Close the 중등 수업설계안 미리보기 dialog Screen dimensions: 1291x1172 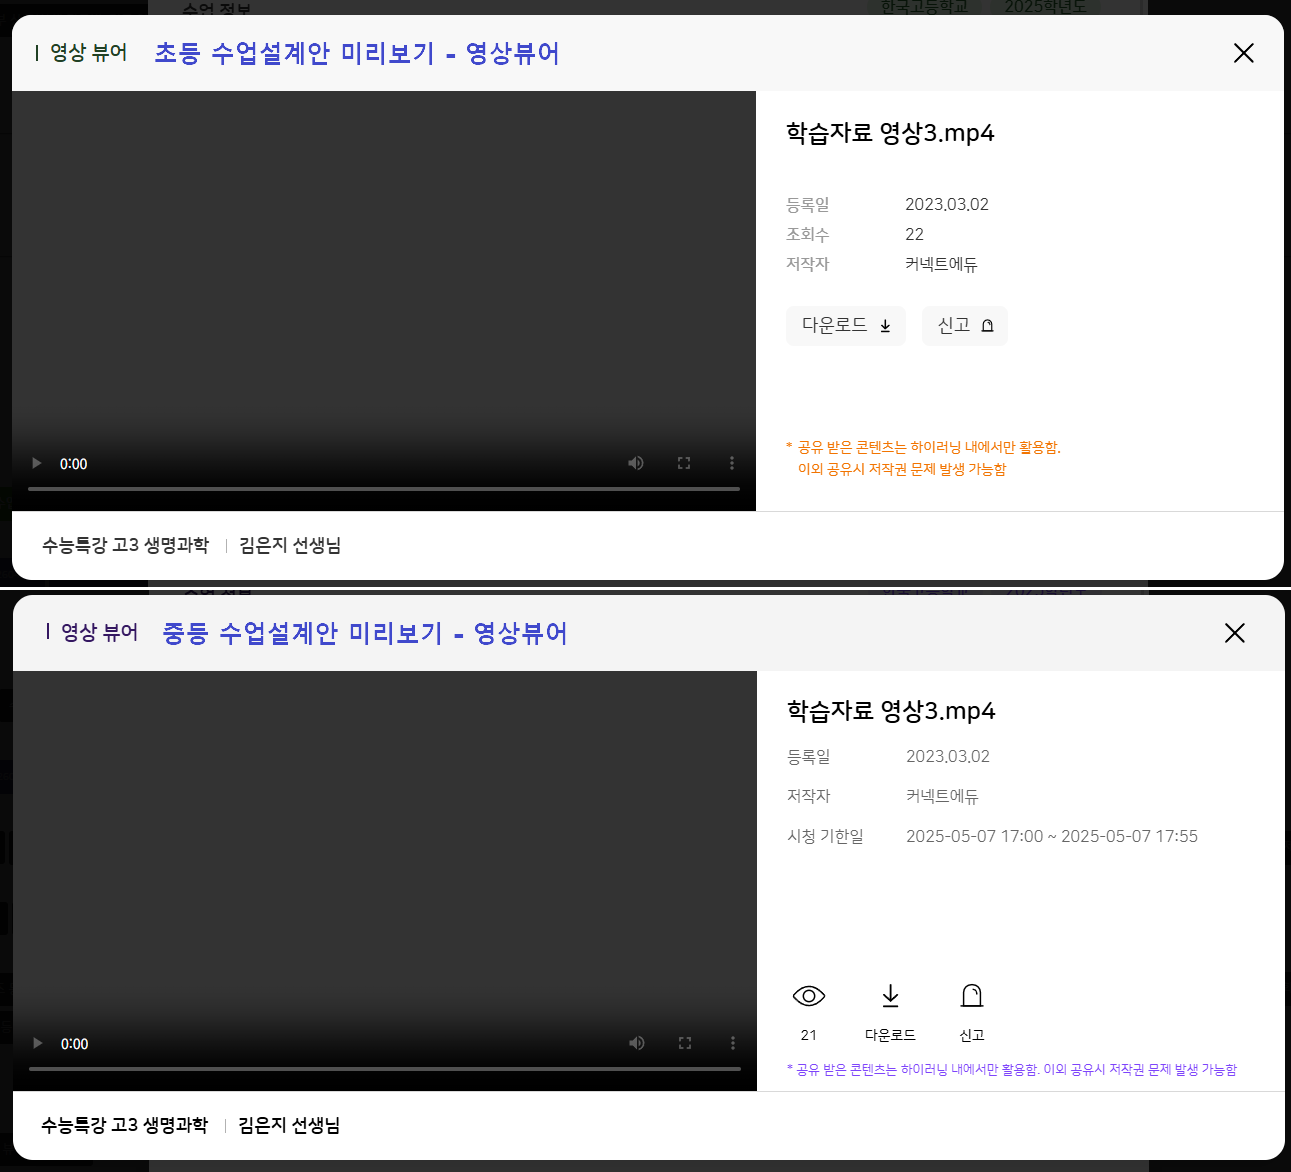pos(1235,633)
